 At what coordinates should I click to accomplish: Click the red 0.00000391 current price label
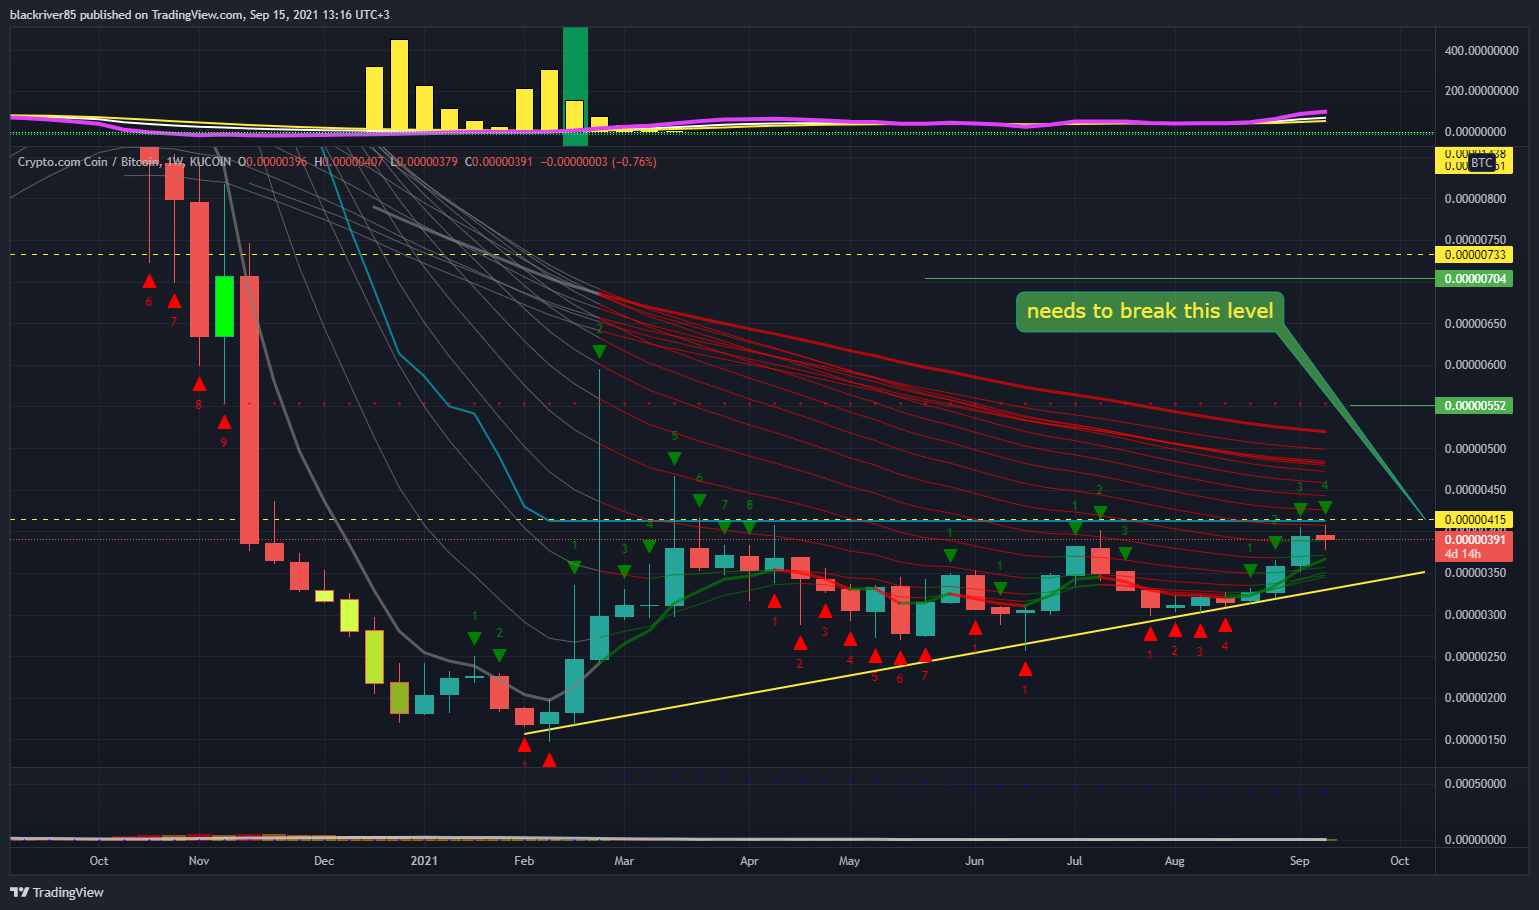pos(1474,540)
